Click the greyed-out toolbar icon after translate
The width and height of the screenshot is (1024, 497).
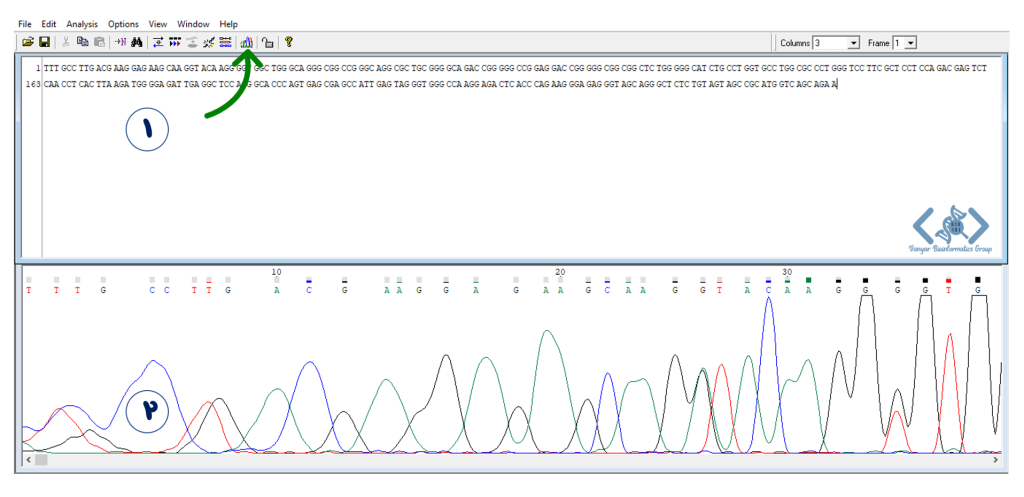coord(192,42)
